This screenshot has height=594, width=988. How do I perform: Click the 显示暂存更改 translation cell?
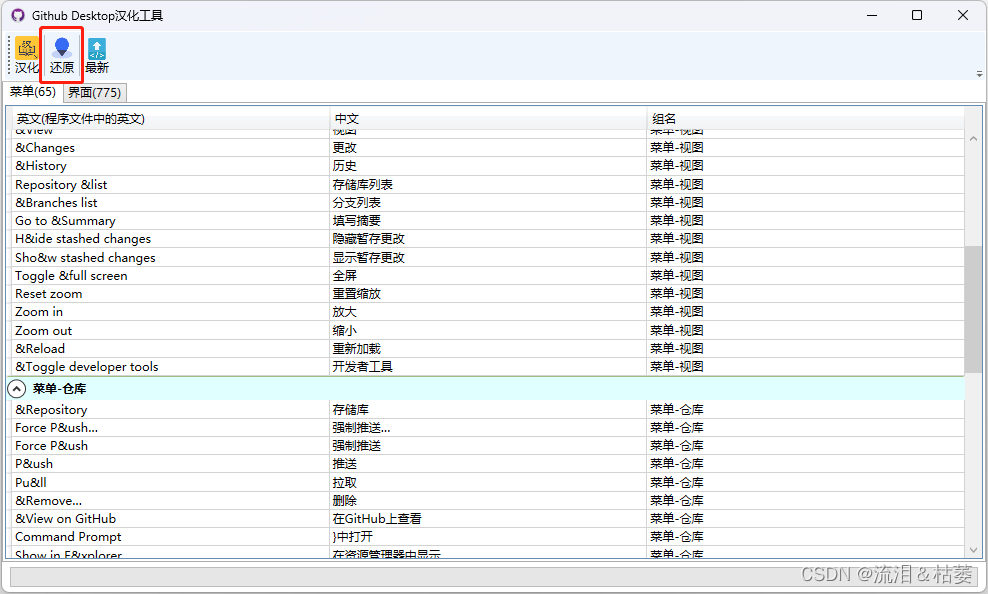tap(488, 258)
